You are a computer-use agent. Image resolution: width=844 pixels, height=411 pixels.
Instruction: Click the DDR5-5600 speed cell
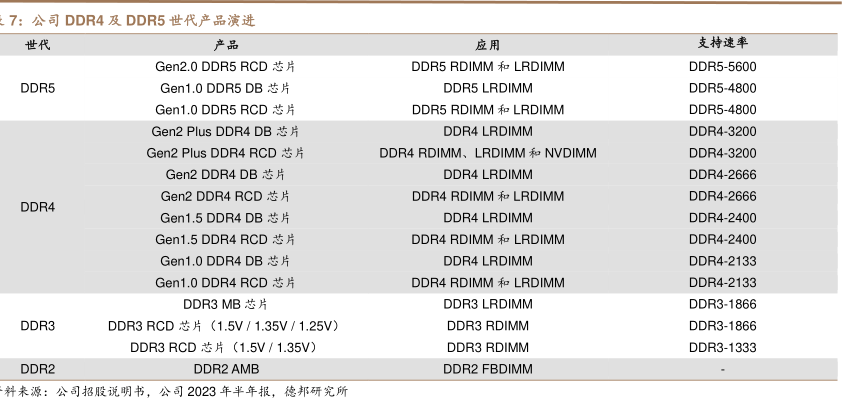[722, 67]
